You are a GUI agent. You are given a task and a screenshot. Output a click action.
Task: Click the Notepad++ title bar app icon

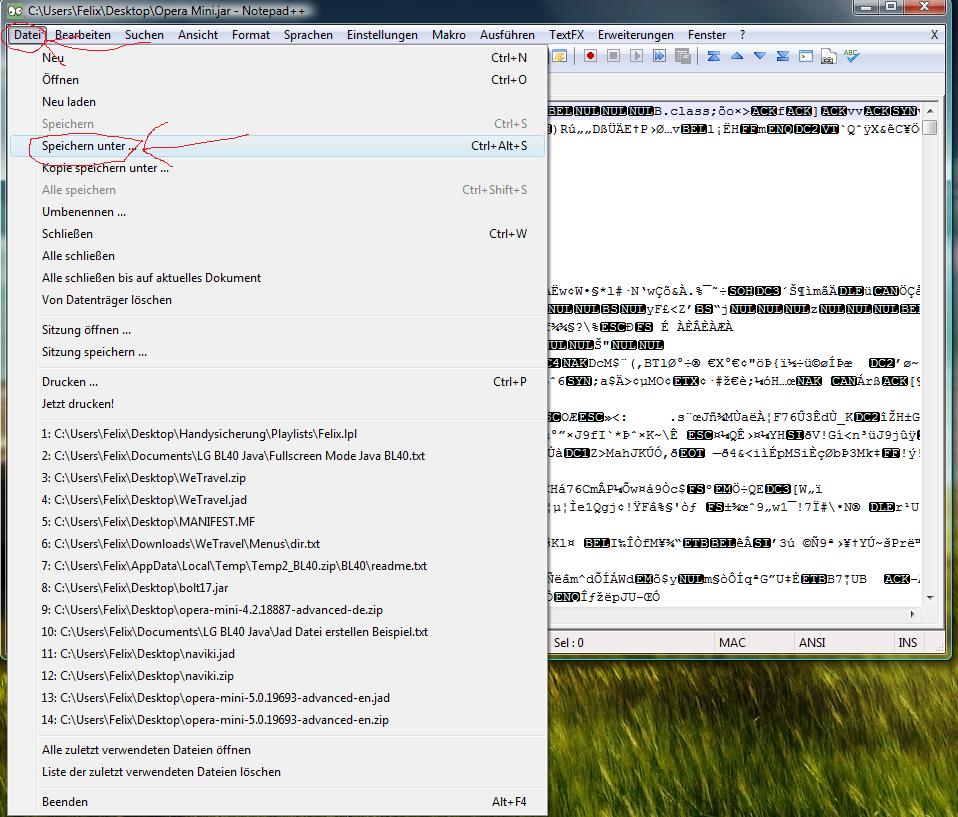point(15,10)
